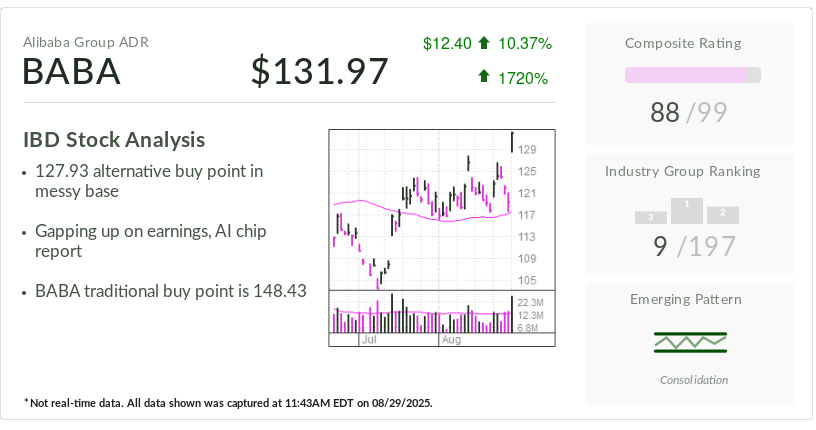Click the Alibaba Group ADR company name

tap(86, 42)
